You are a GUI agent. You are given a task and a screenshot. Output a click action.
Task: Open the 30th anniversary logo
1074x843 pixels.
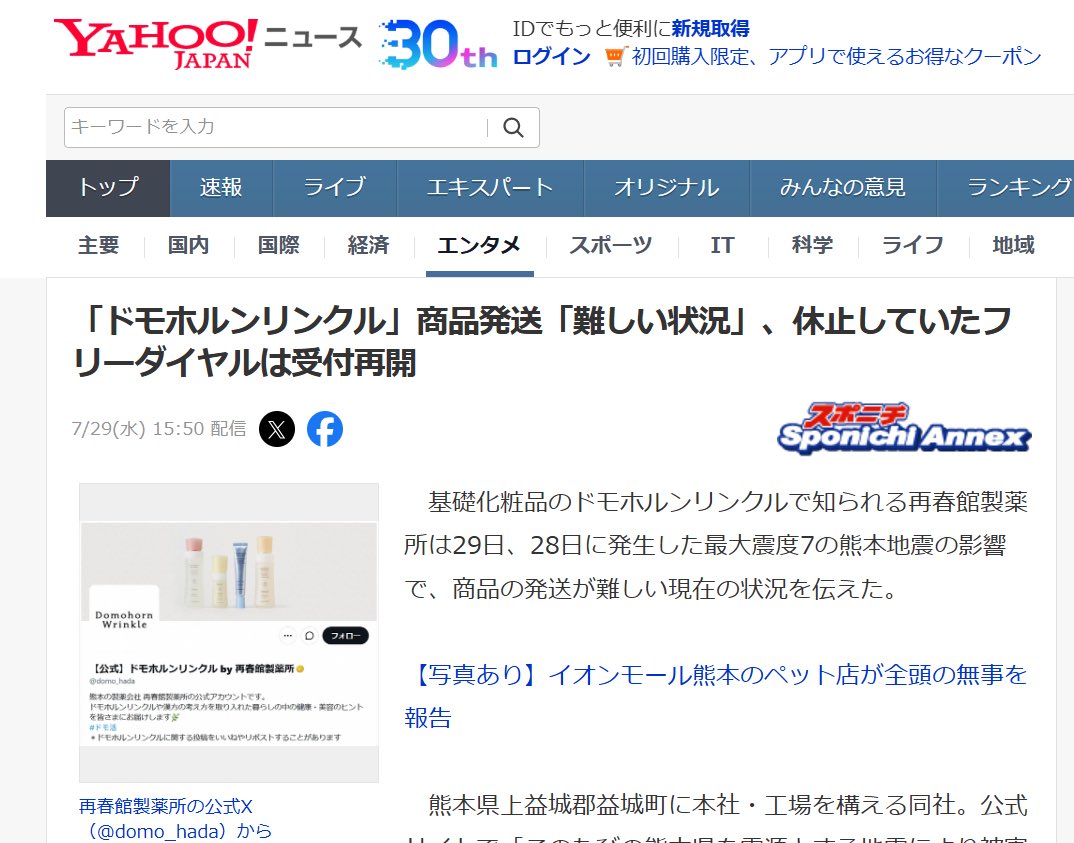pos(438,44)
